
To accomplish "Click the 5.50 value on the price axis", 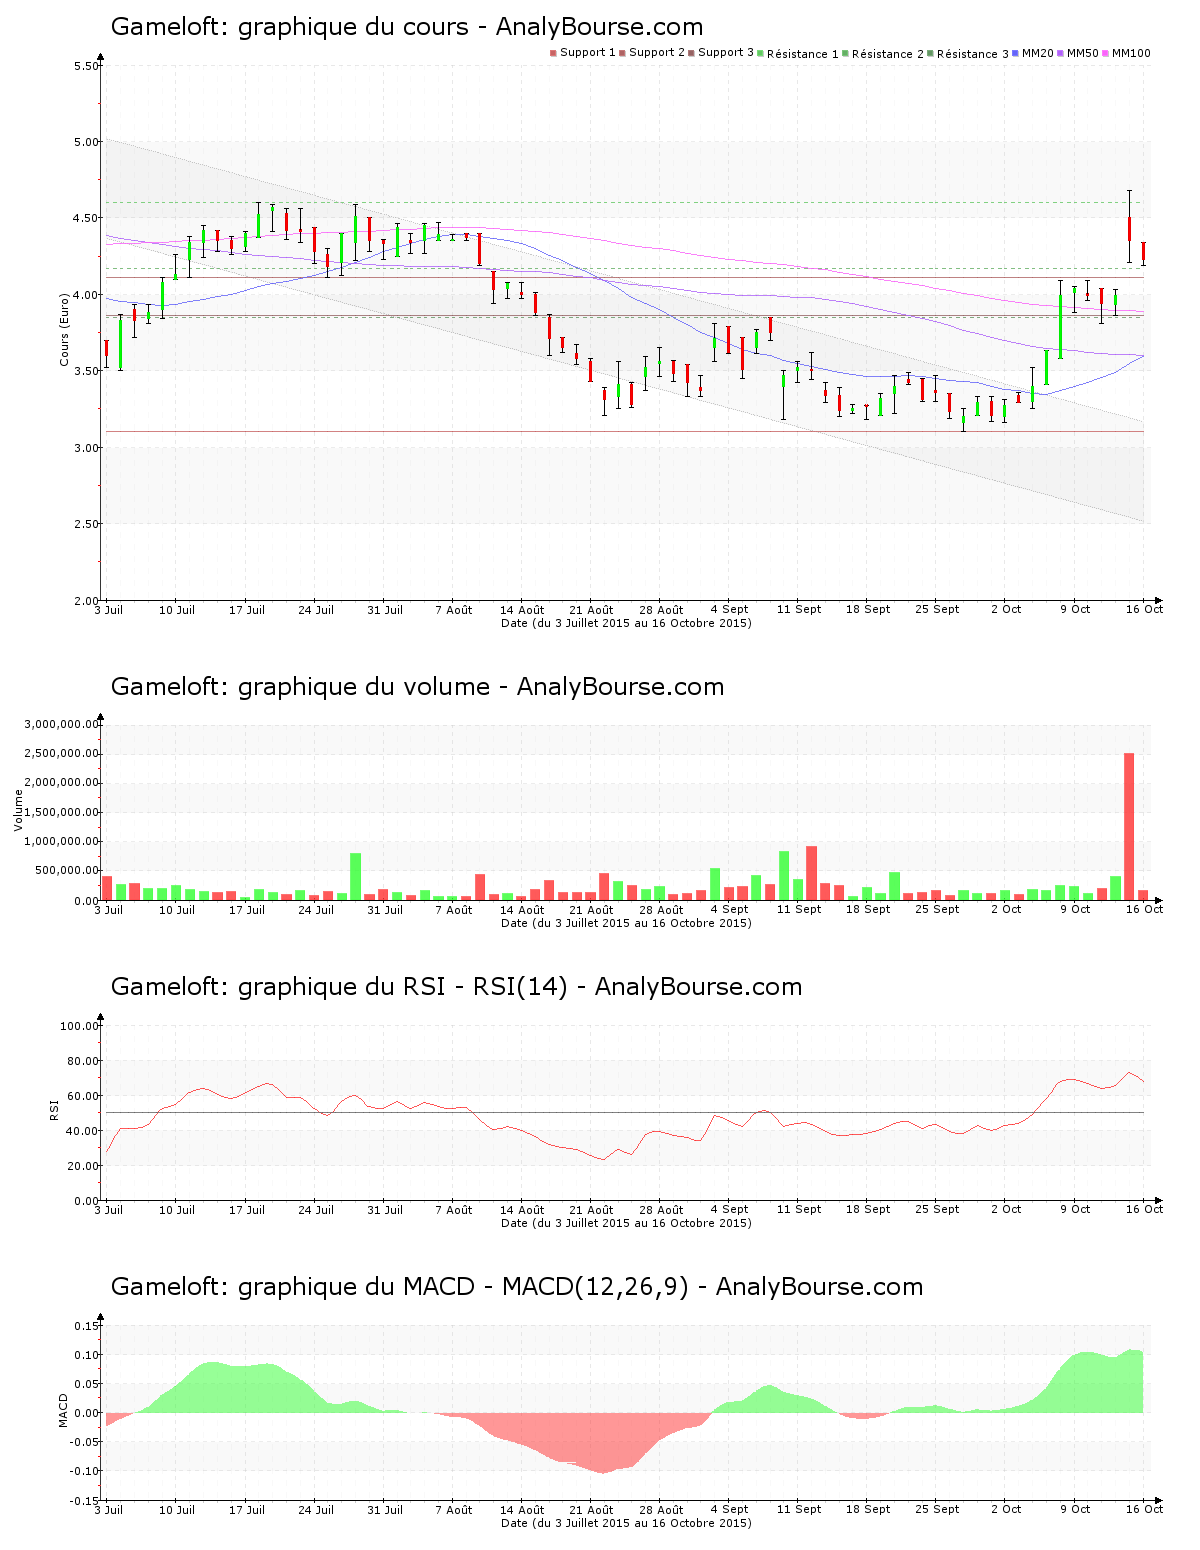I will click(87, 66).
